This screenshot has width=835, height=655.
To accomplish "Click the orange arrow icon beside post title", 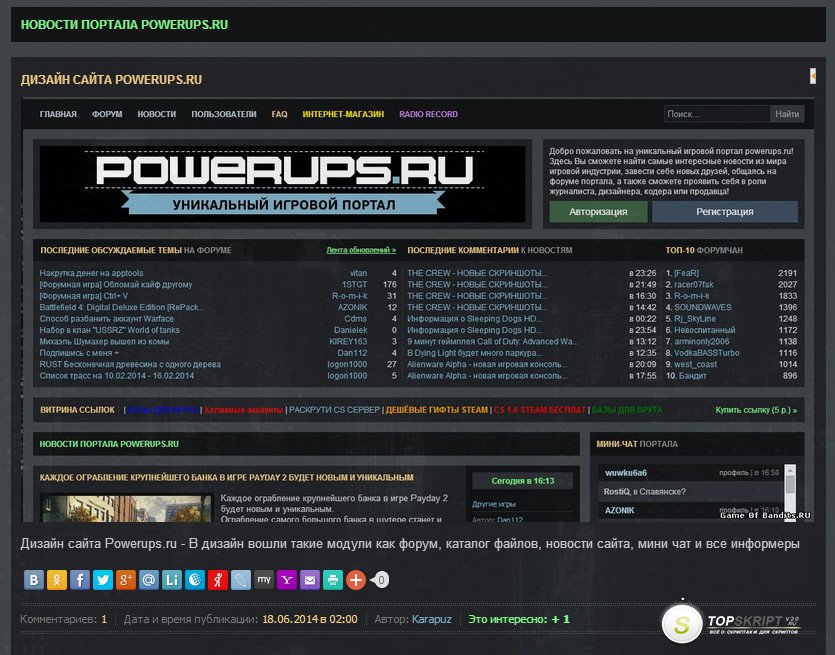I will (813, 76).
